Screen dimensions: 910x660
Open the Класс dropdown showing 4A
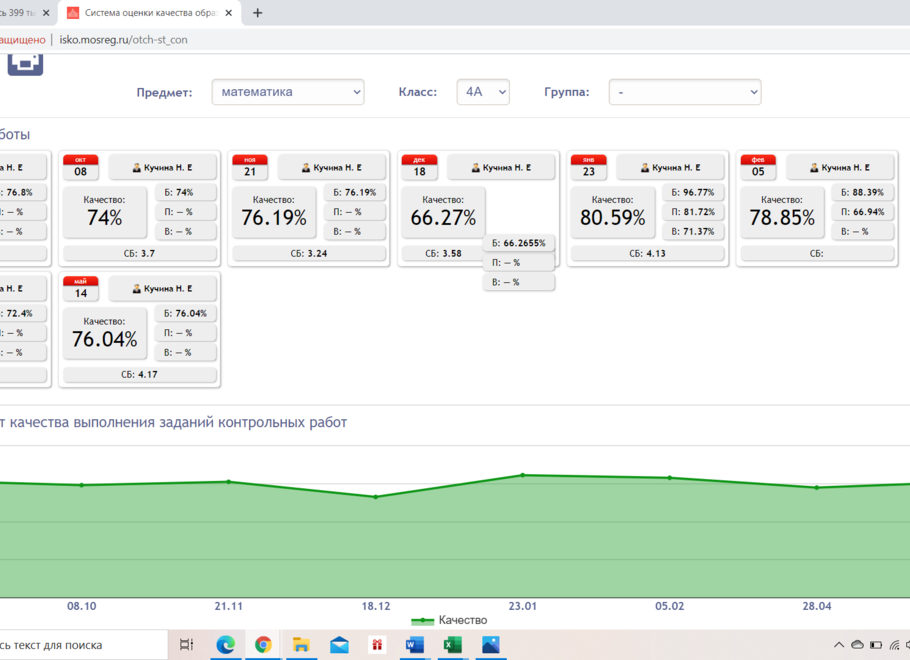coord(483,92)
